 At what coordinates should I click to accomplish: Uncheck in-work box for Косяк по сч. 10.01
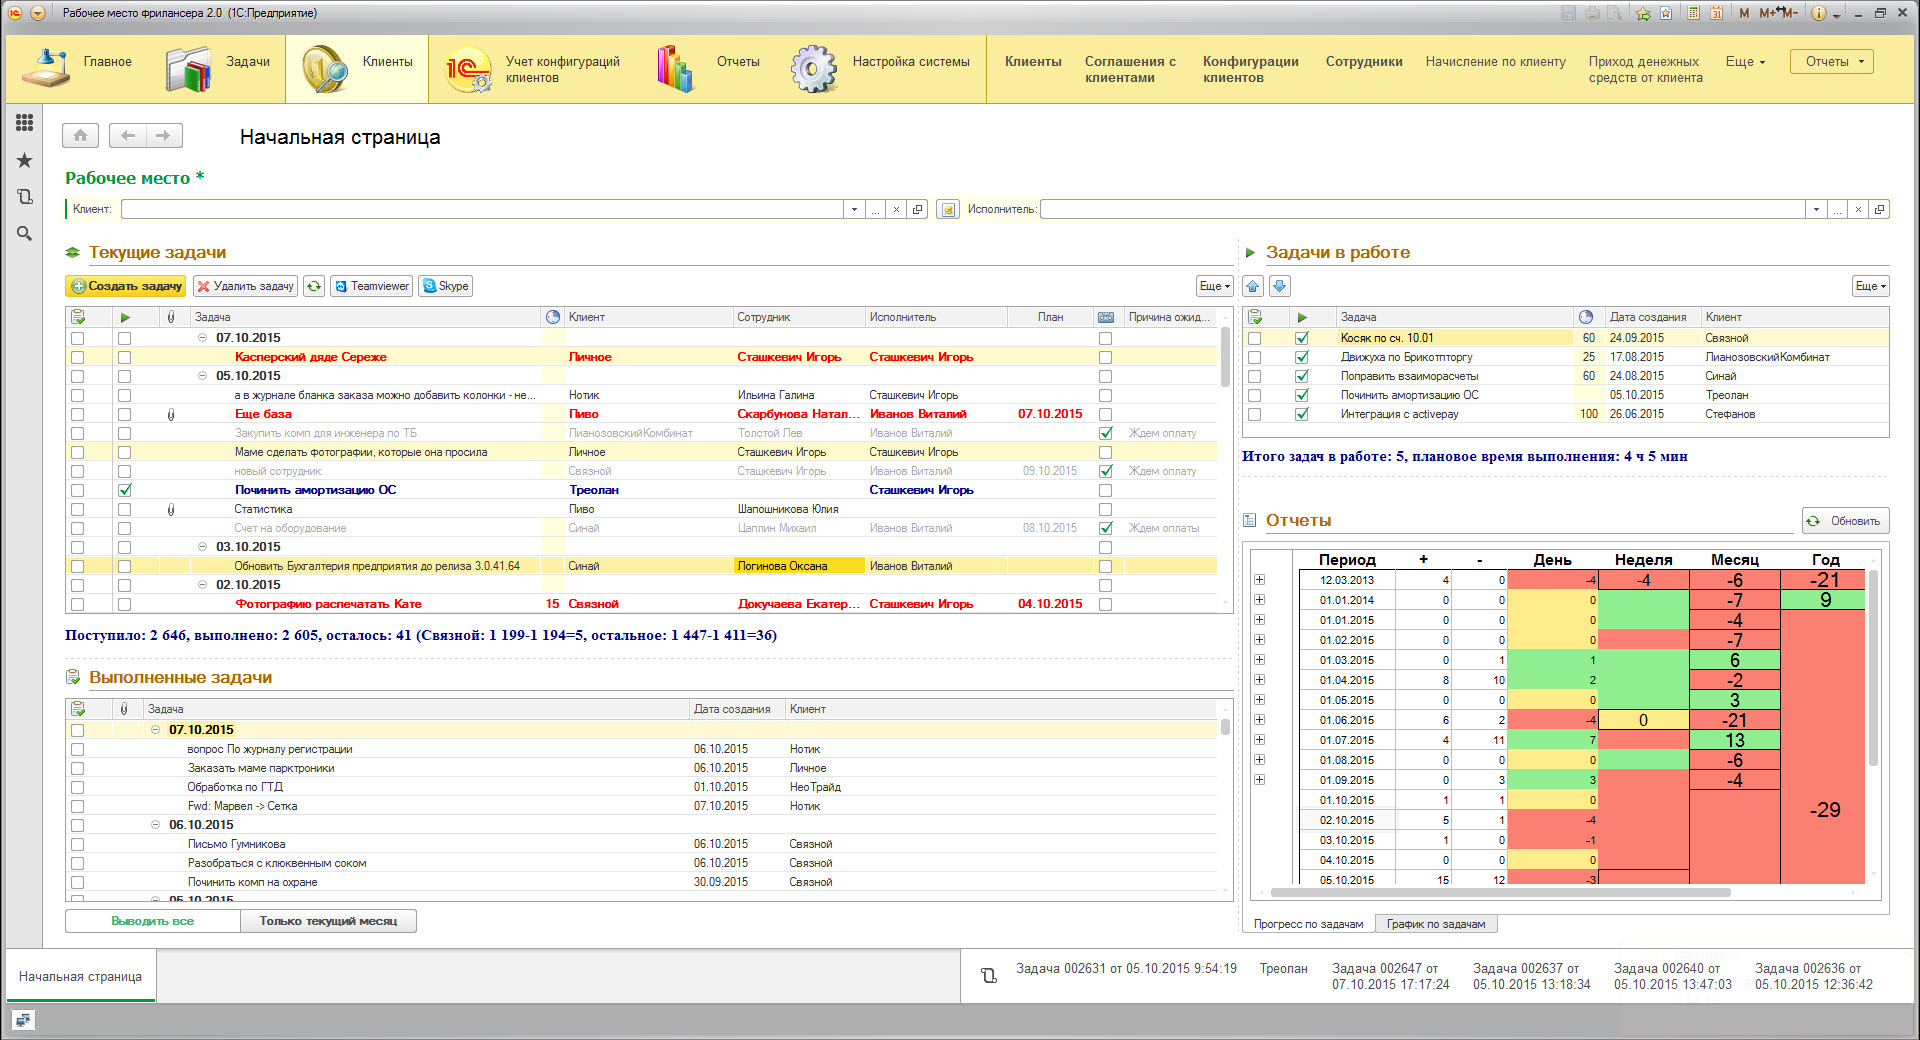1301,338
